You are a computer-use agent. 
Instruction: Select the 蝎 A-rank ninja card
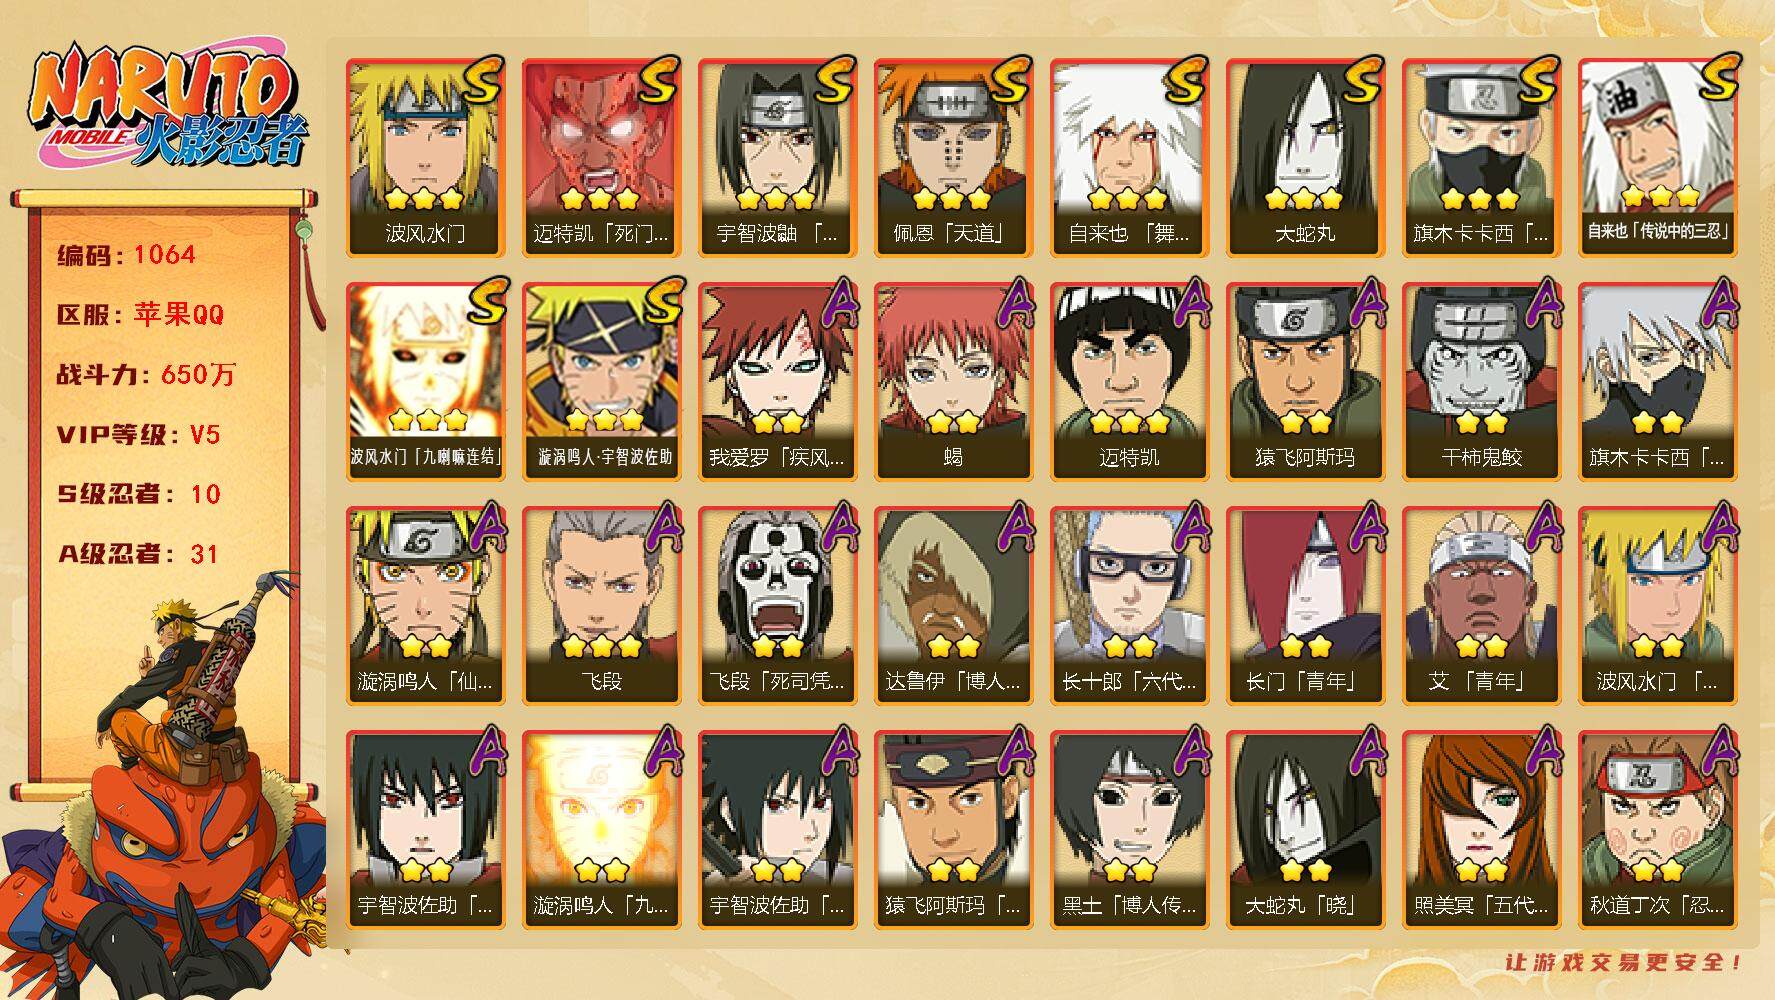coord(954,381)
